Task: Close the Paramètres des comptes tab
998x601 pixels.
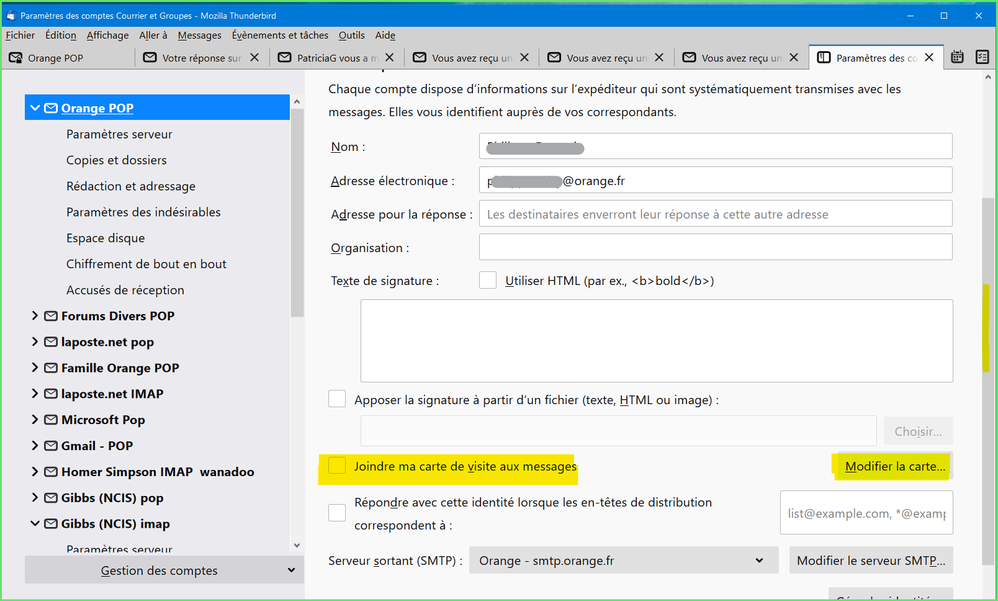Action: coord(929,58)
